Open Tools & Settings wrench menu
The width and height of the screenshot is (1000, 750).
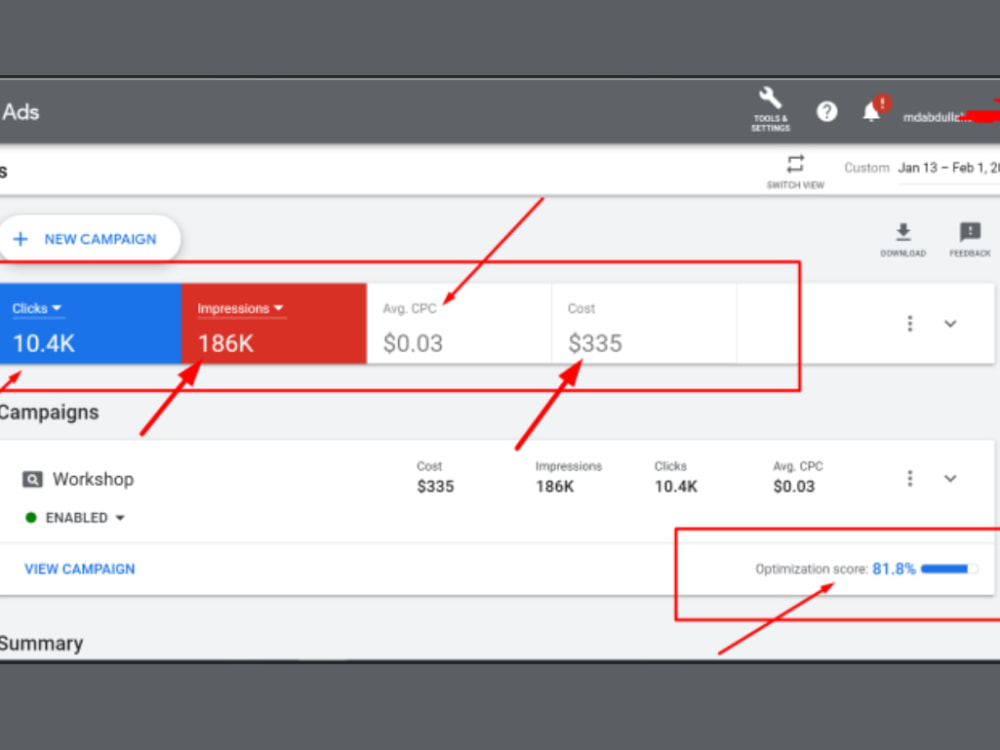click(770, 110)
